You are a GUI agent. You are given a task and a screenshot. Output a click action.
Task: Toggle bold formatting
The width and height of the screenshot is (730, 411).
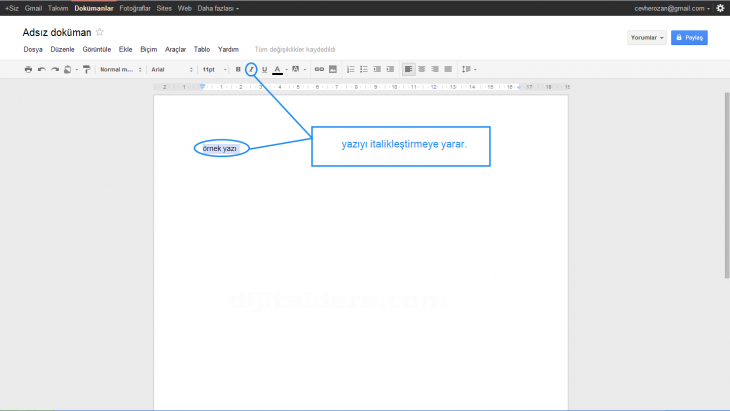[x=238, y=69]
